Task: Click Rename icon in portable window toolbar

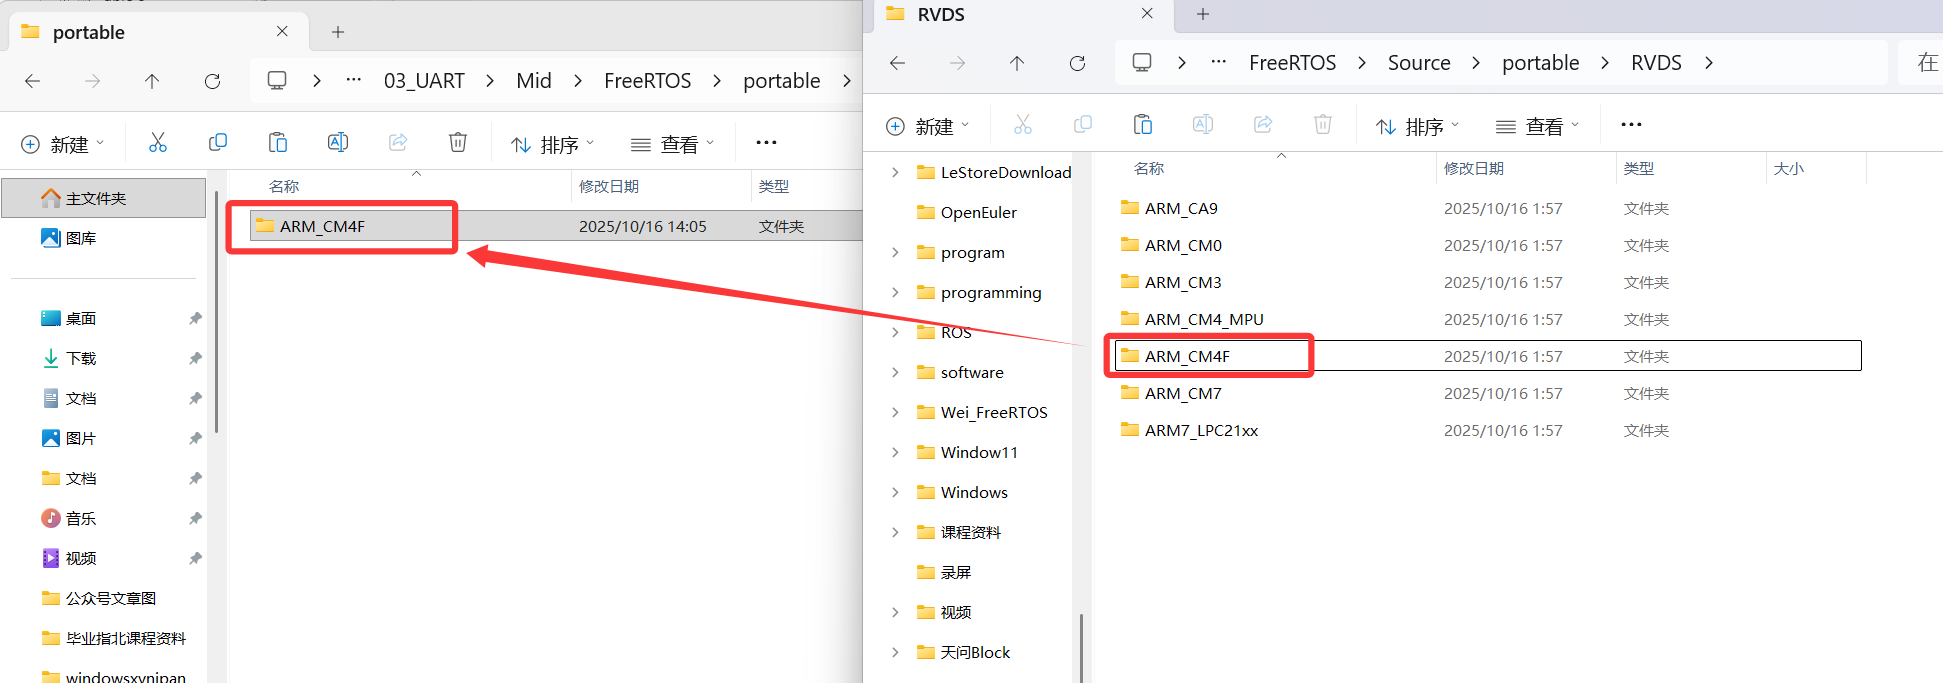Action: point(338,143)
